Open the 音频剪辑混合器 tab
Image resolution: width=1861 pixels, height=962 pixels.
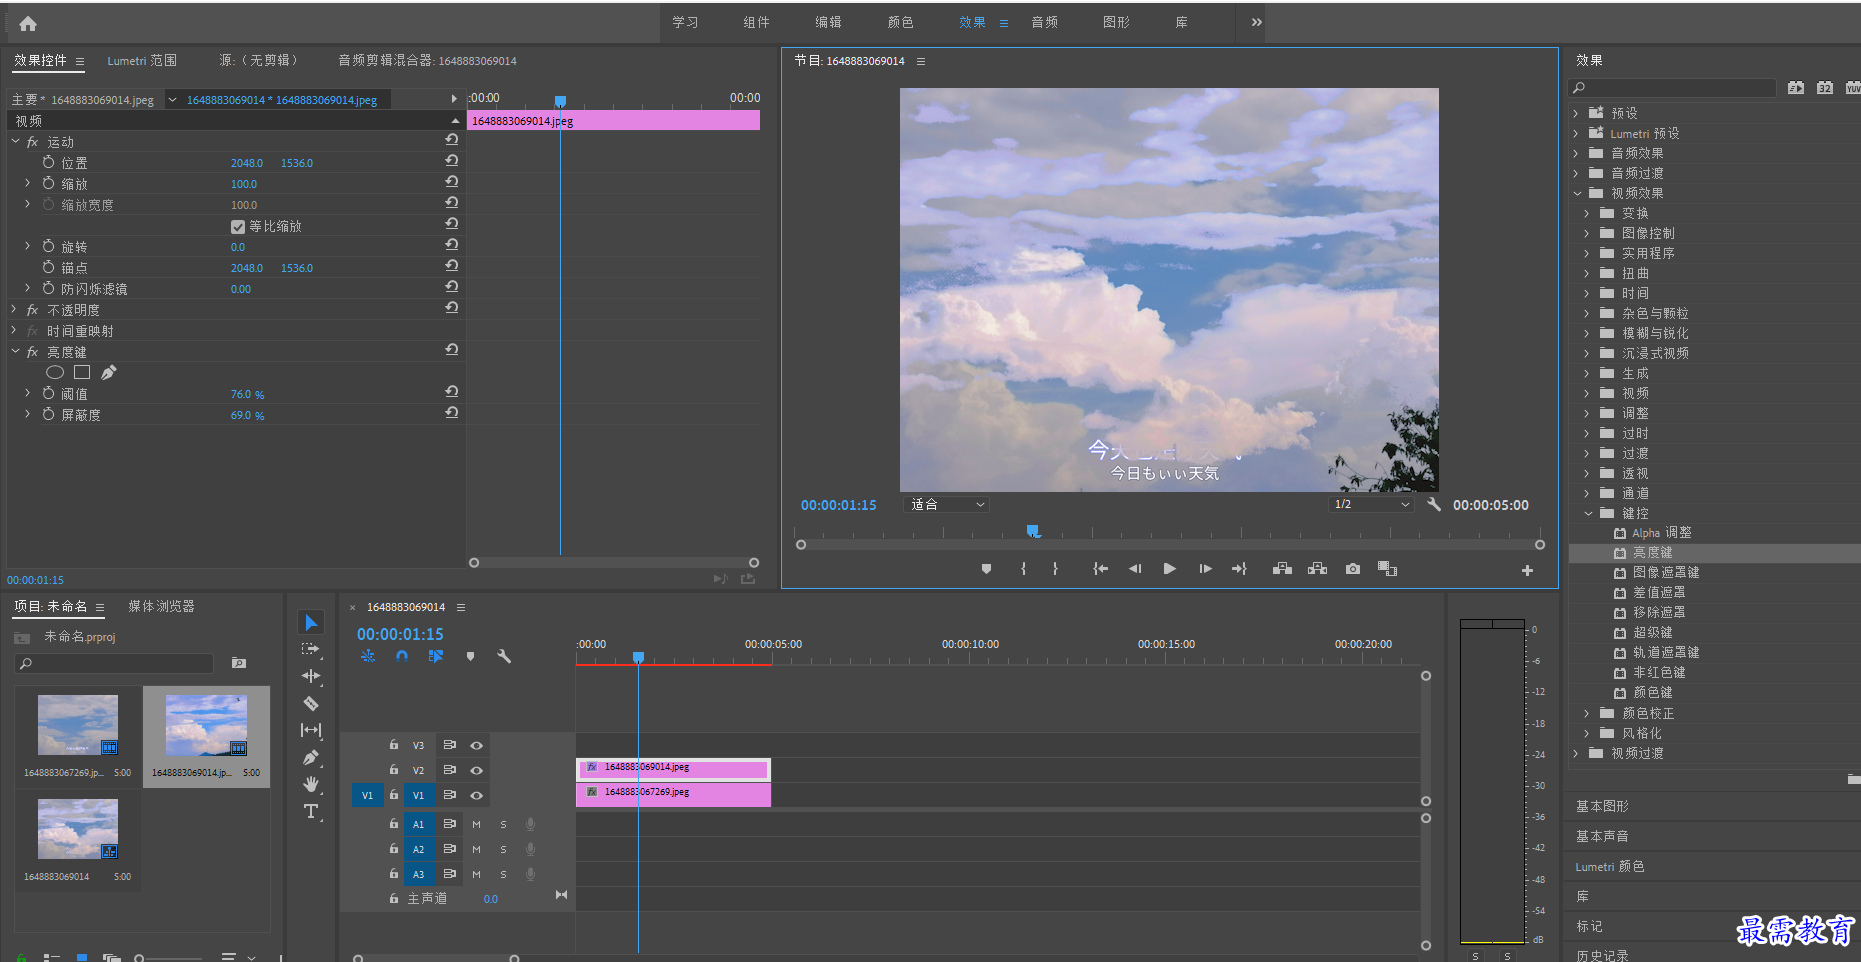(427, 61)
